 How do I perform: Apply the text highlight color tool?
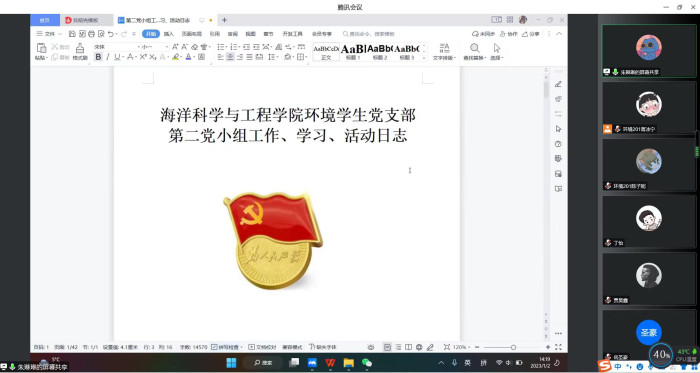[176, 57]
